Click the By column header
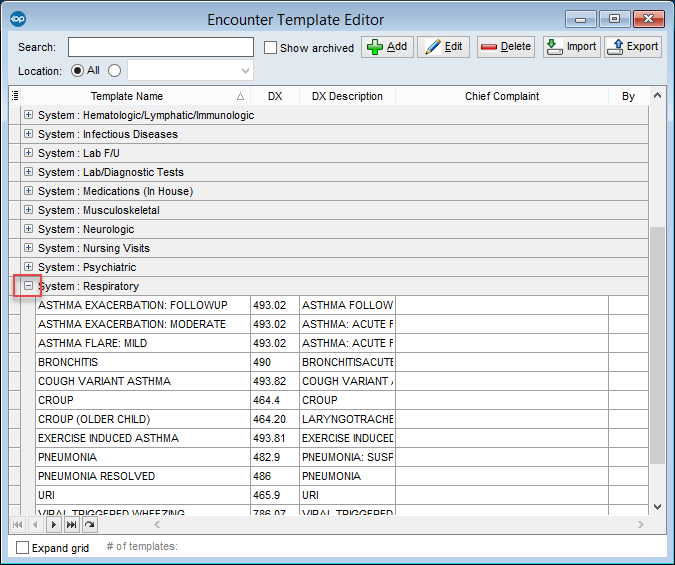The image size is (675, 565). (x=628, y=96)
